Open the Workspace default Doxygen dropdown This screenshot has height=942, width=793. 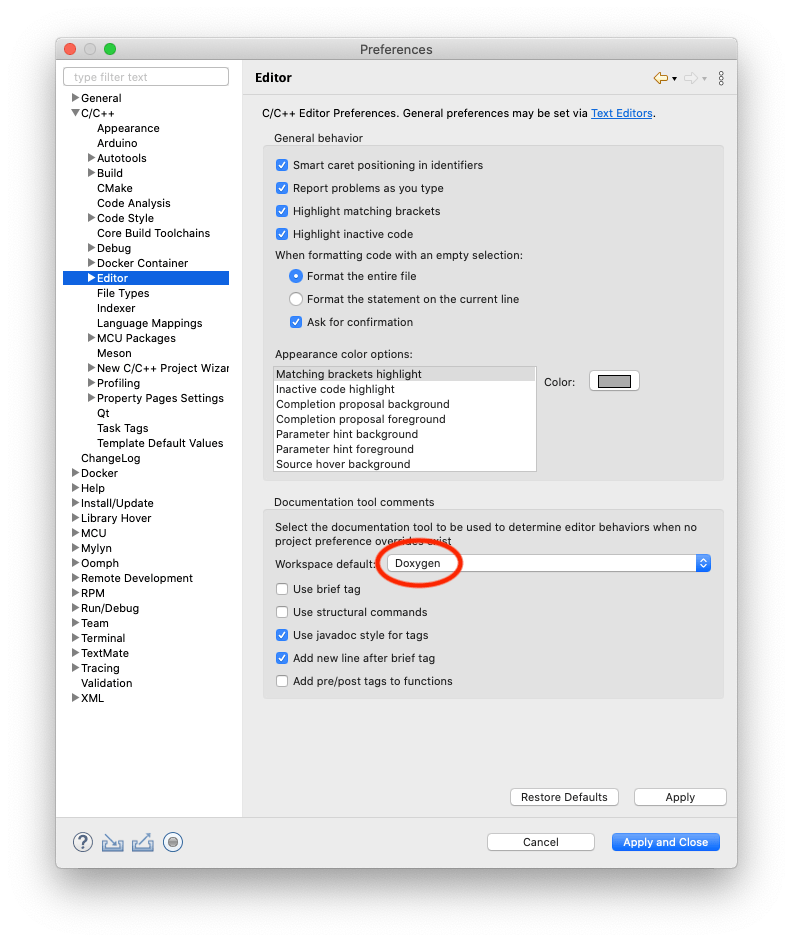tap(549, 563)
